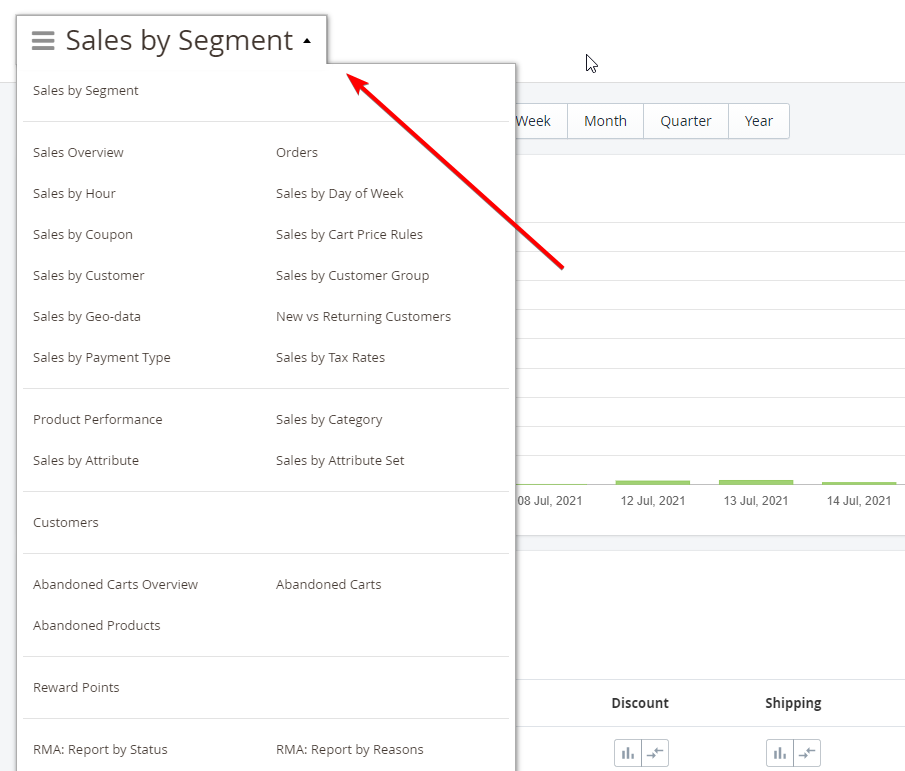The image size is (905, 771).
Task: Open the Reward Points report
Action: (x=76, y=687)
